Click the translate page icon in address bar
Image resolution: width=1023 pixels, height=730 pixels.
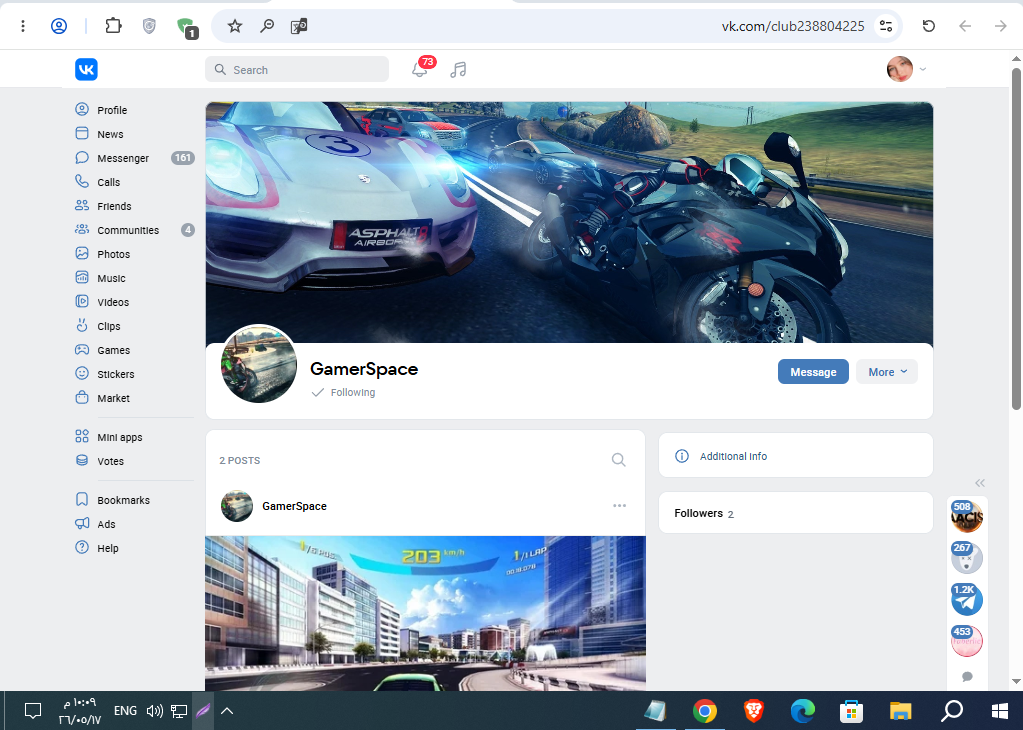(x=299, y=26)
